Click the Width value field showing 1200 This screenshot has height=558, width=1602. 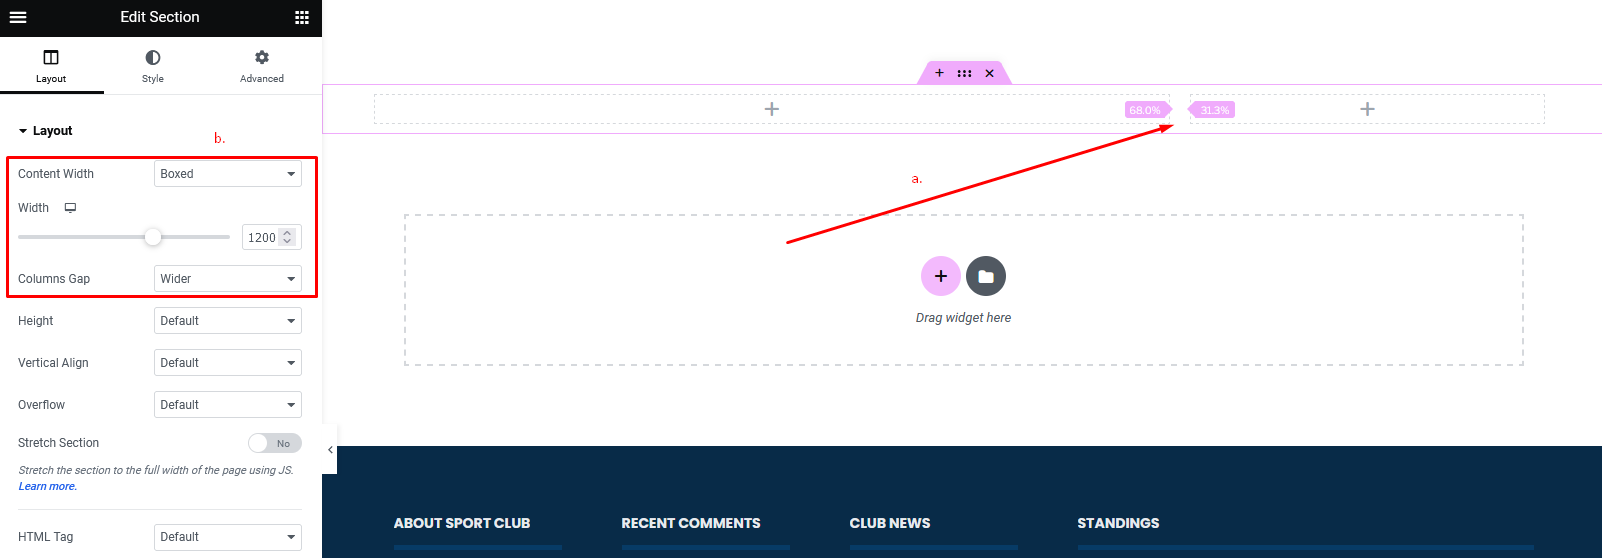pyautogui.click(x=261, y=238)
